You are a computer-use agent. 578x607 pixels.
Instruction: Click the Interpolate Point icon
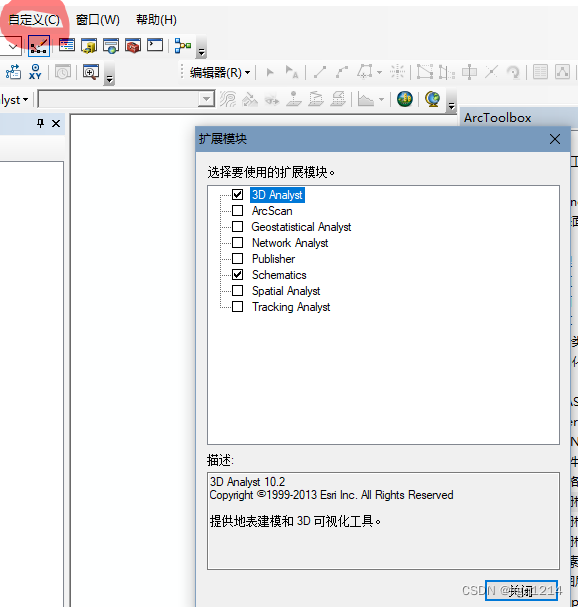click(x=294, y=99)
